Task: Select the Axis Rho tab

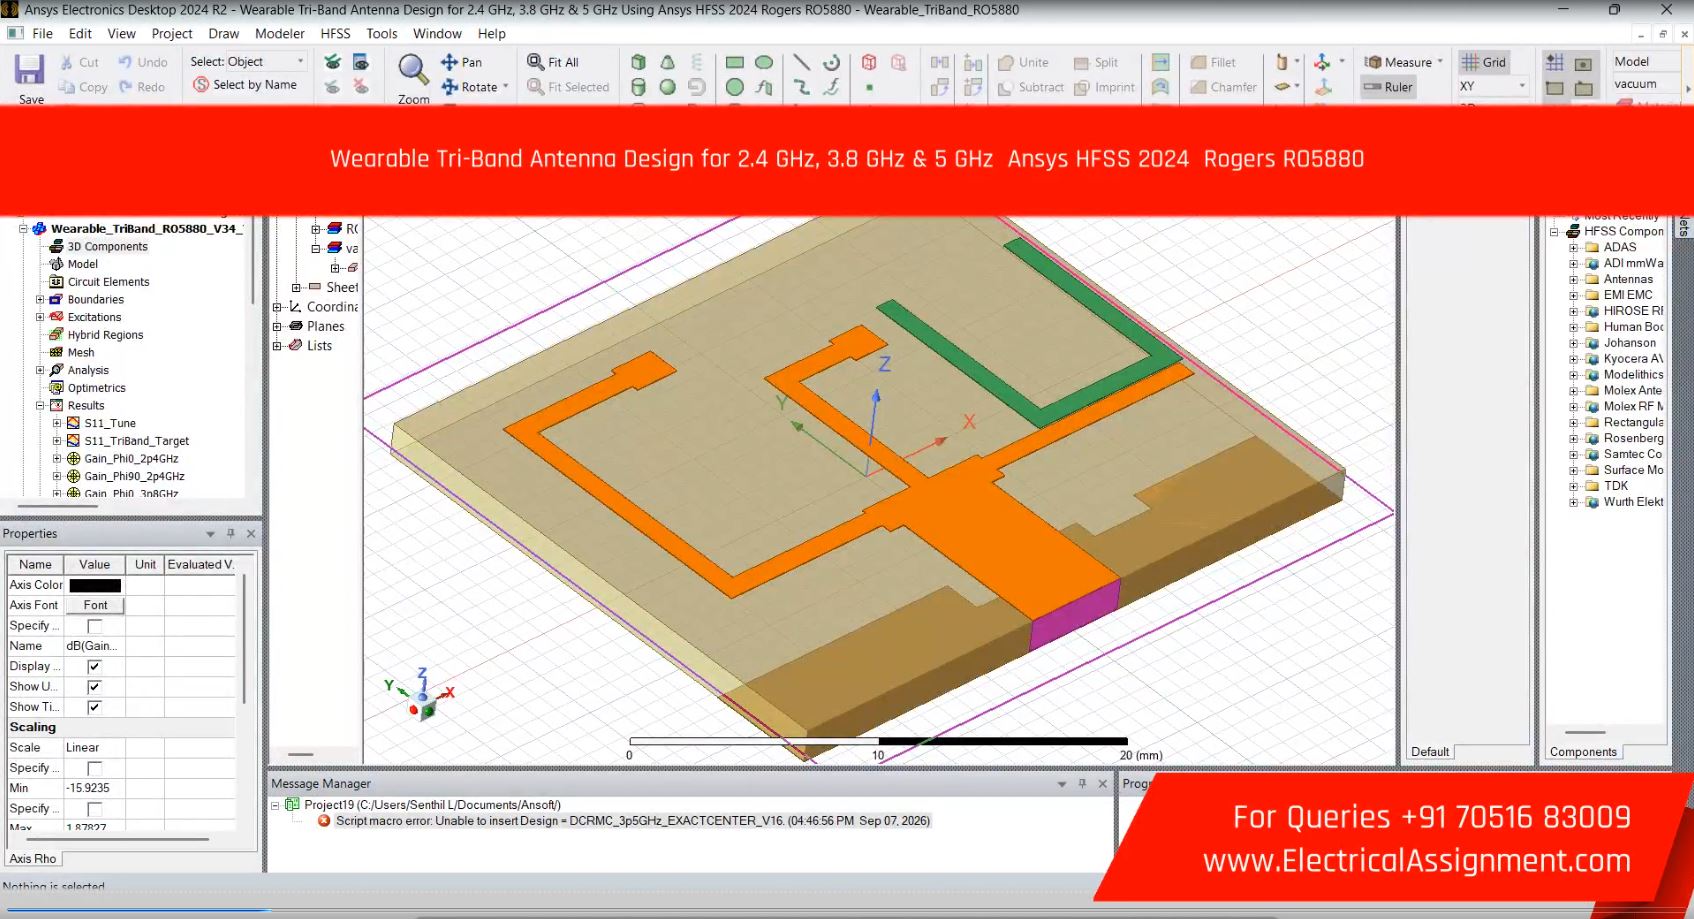Action: click(33, 859)
